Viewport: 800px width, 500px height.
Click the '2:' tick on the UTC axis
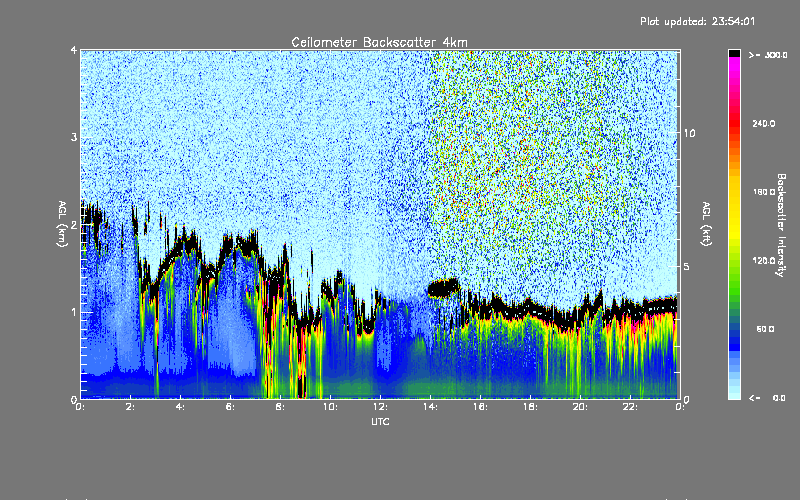tap(131, 407)
